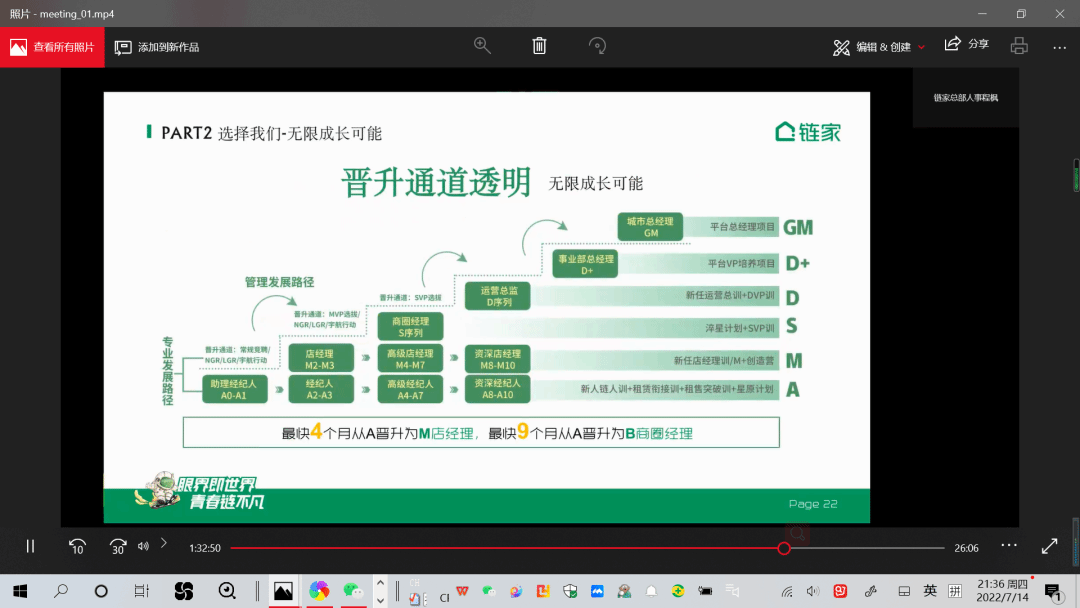Screen dimensions: 1080x608
Task: Skip back 10 seconds
Action: click(x=77, y=546)
